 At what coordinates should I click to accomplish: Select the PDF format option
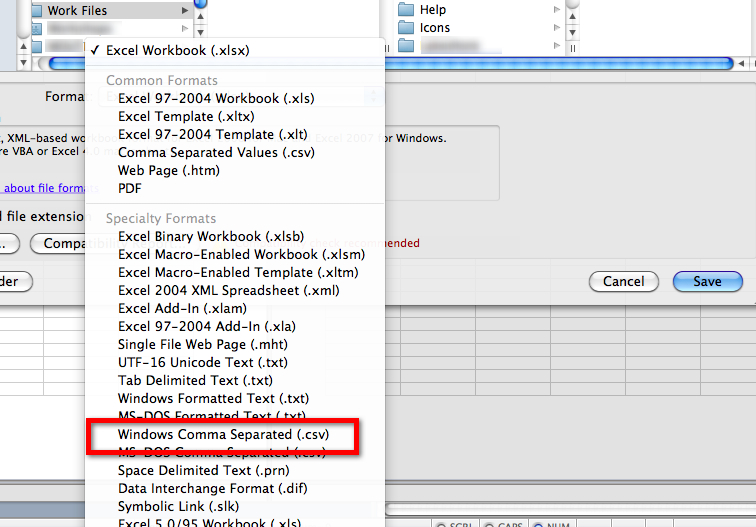pyautogui.click(x=130, y=188)
